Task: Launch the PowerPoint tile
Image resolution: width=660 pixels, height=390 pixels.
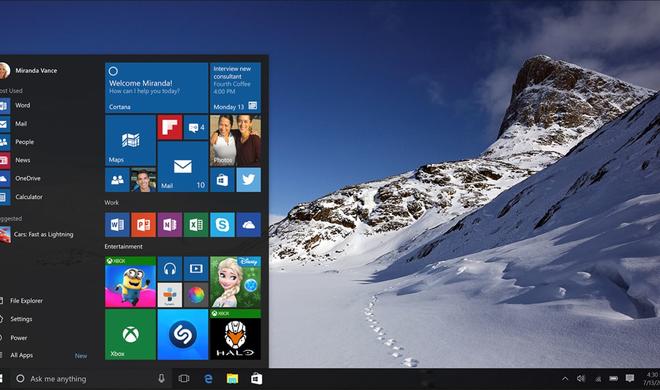Action: tap(144, 225)
